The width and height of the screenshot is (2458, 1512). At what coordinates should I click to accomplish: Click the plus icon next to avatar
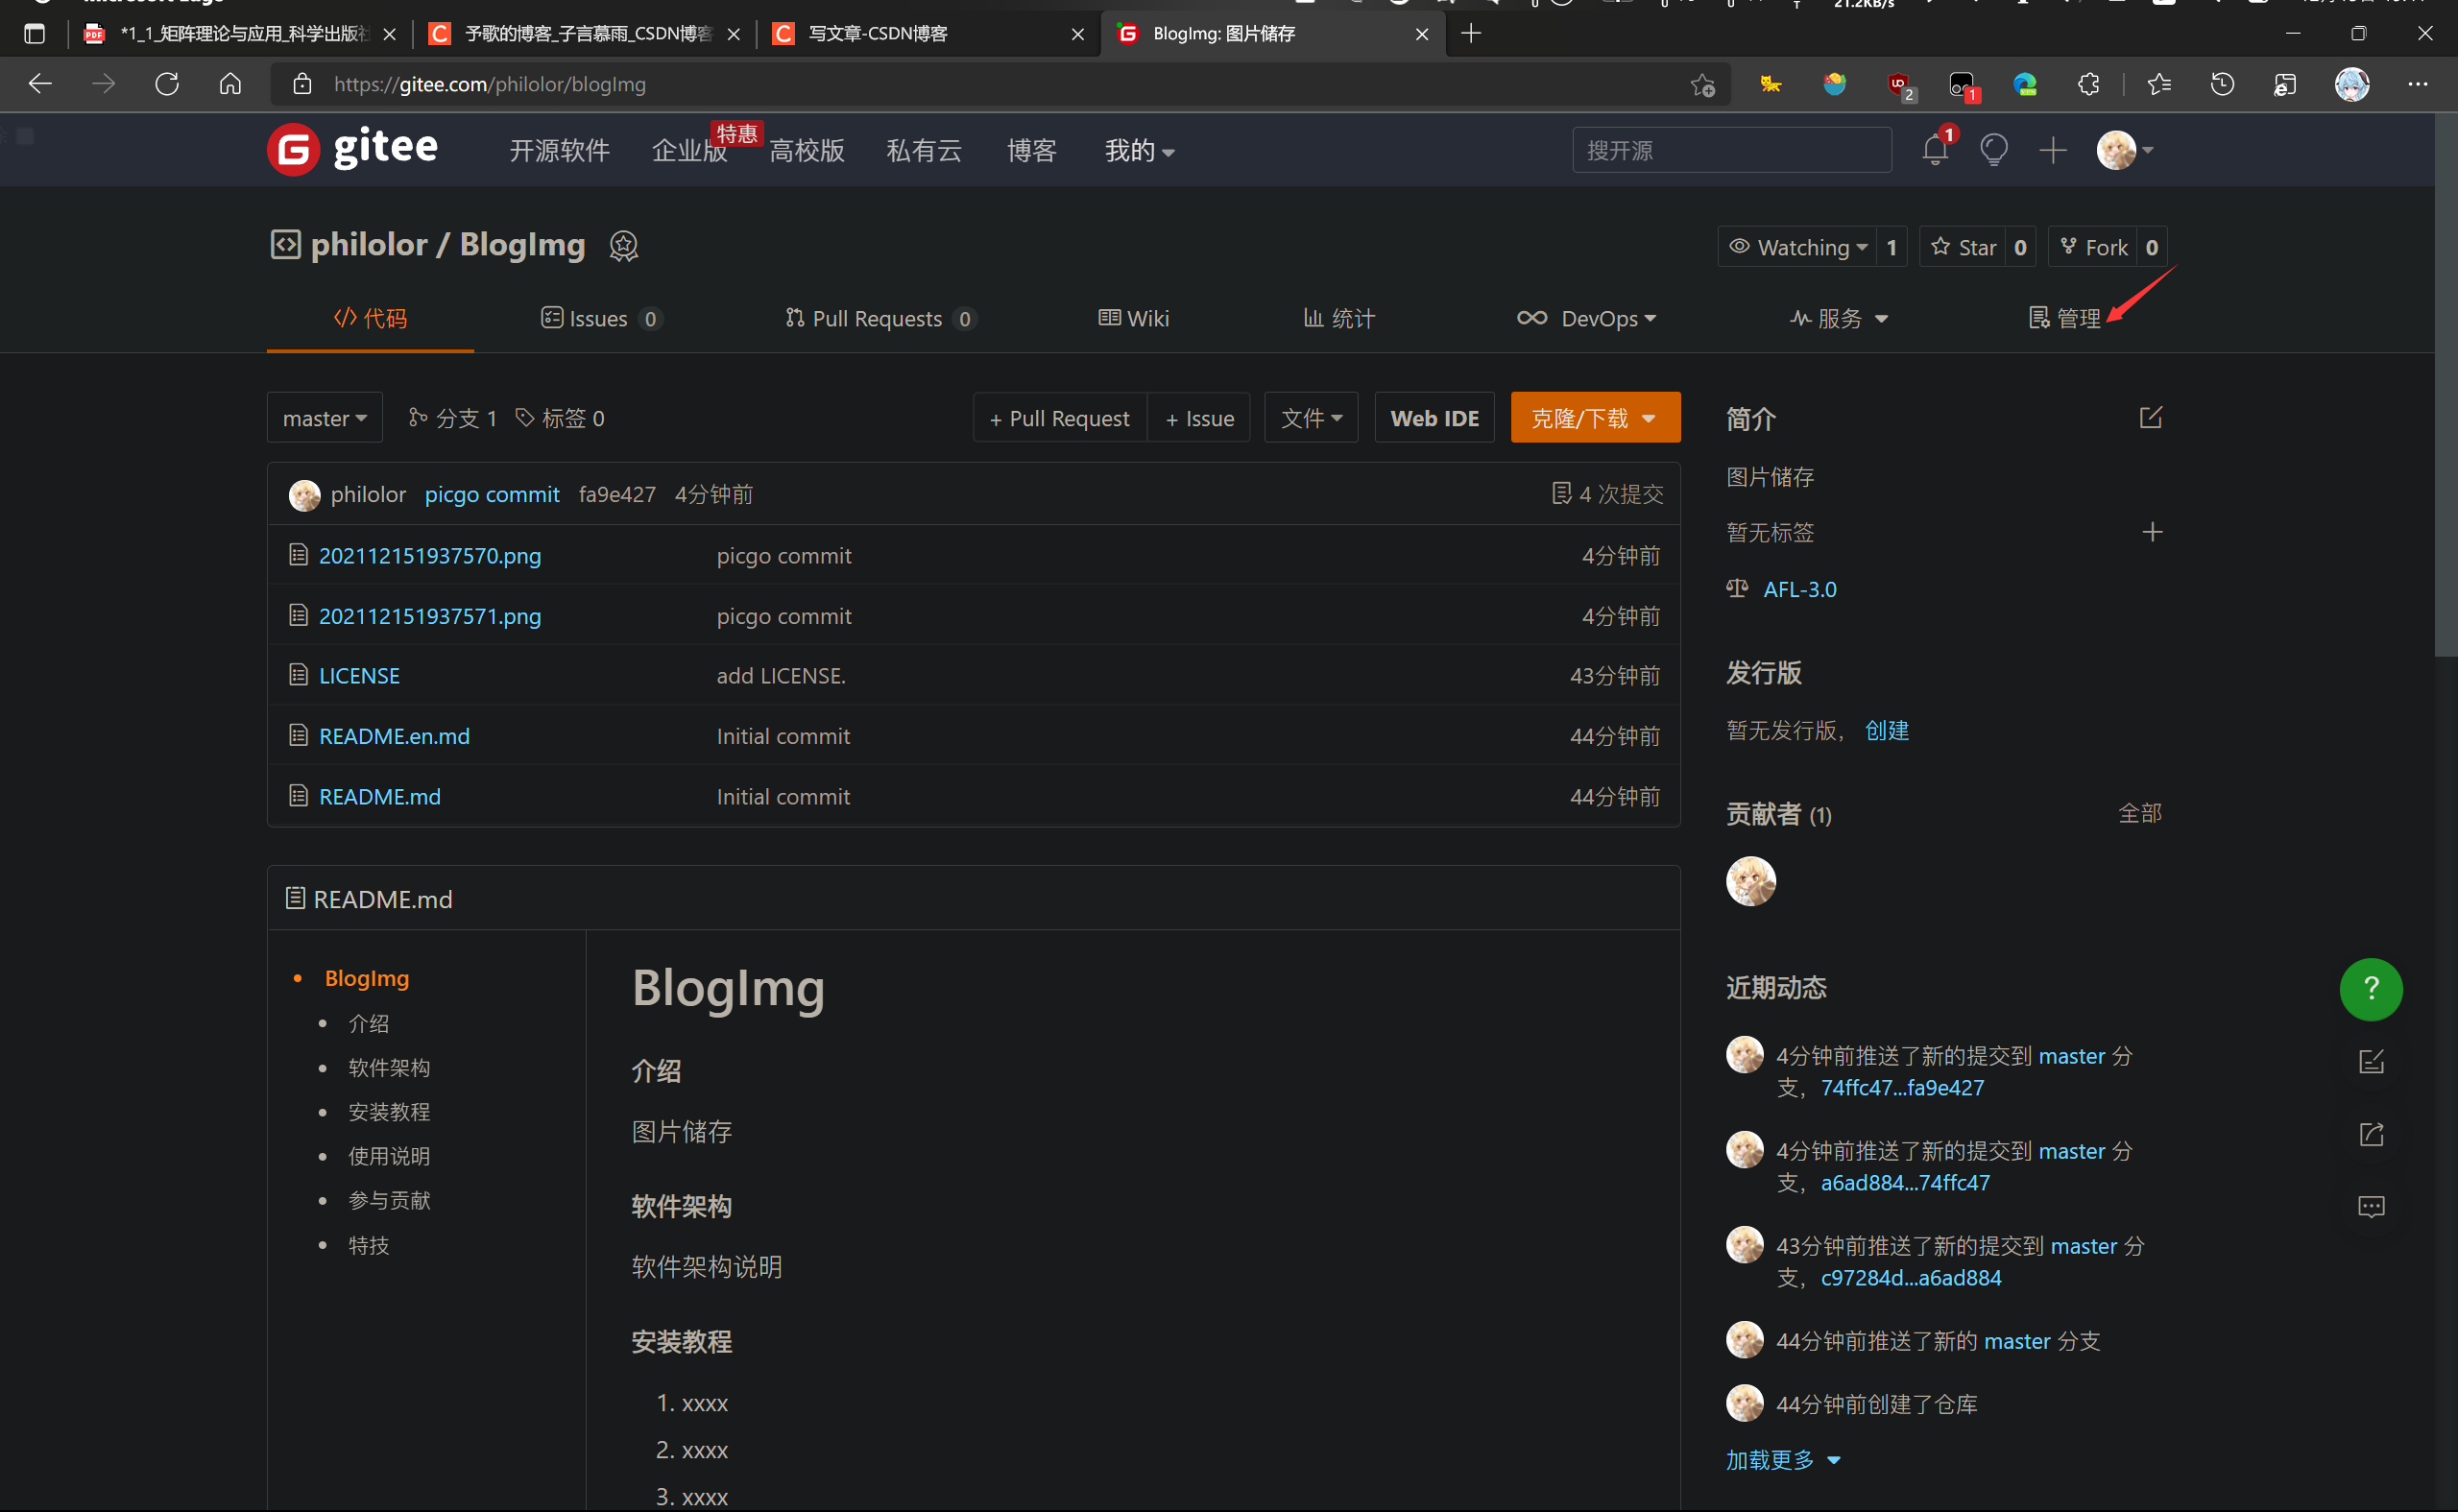(2052, 151)
